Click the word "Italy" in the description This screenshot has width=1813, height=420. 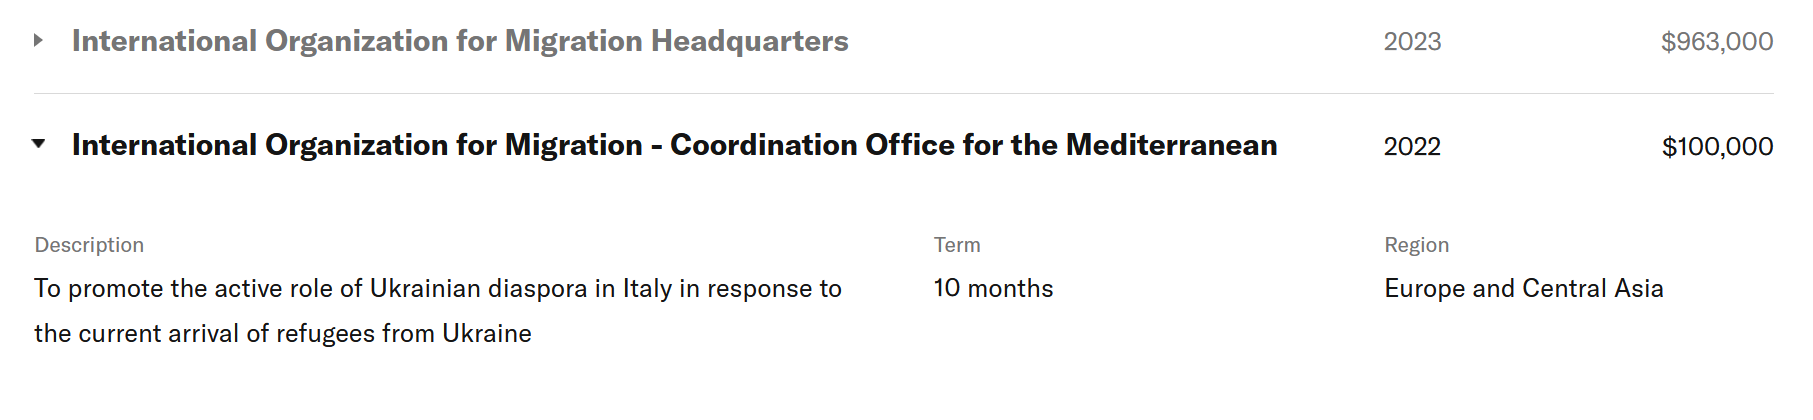(x=647, y=289)
